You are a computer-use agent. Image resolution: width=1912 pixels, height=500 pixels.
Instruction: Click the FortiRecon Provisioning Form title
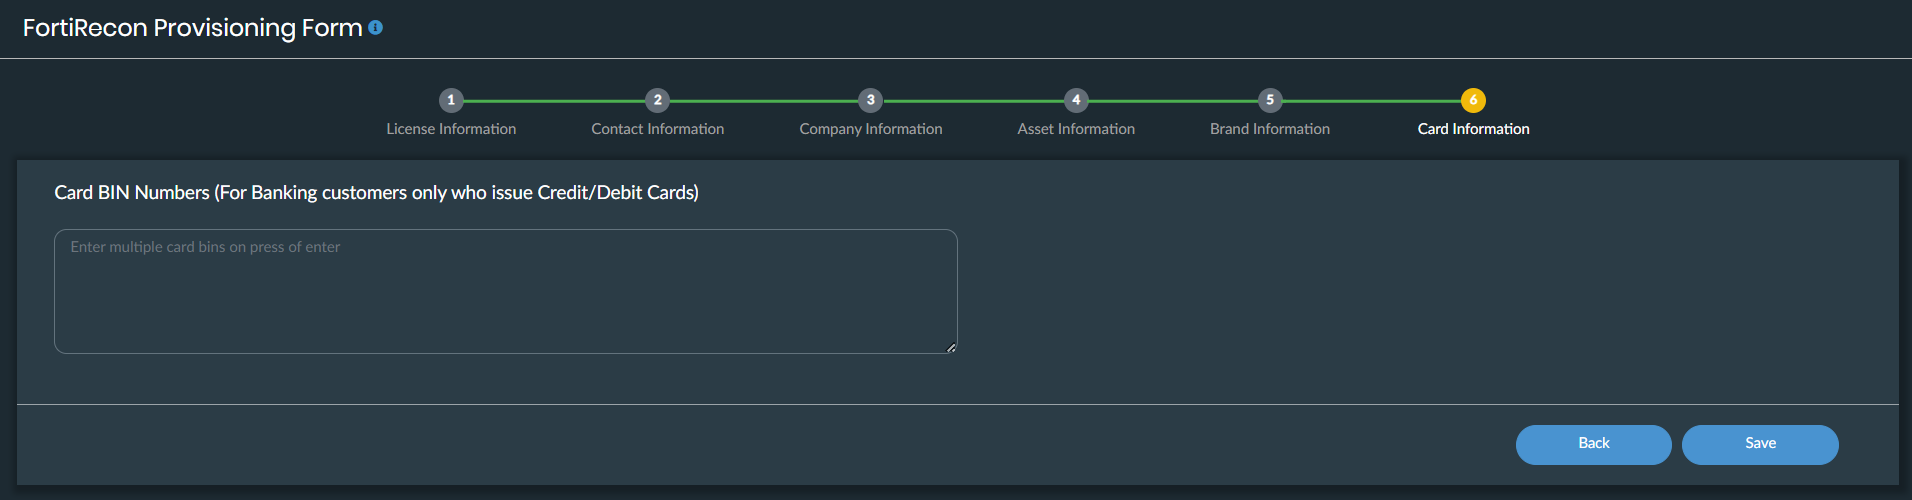[192, 28]
